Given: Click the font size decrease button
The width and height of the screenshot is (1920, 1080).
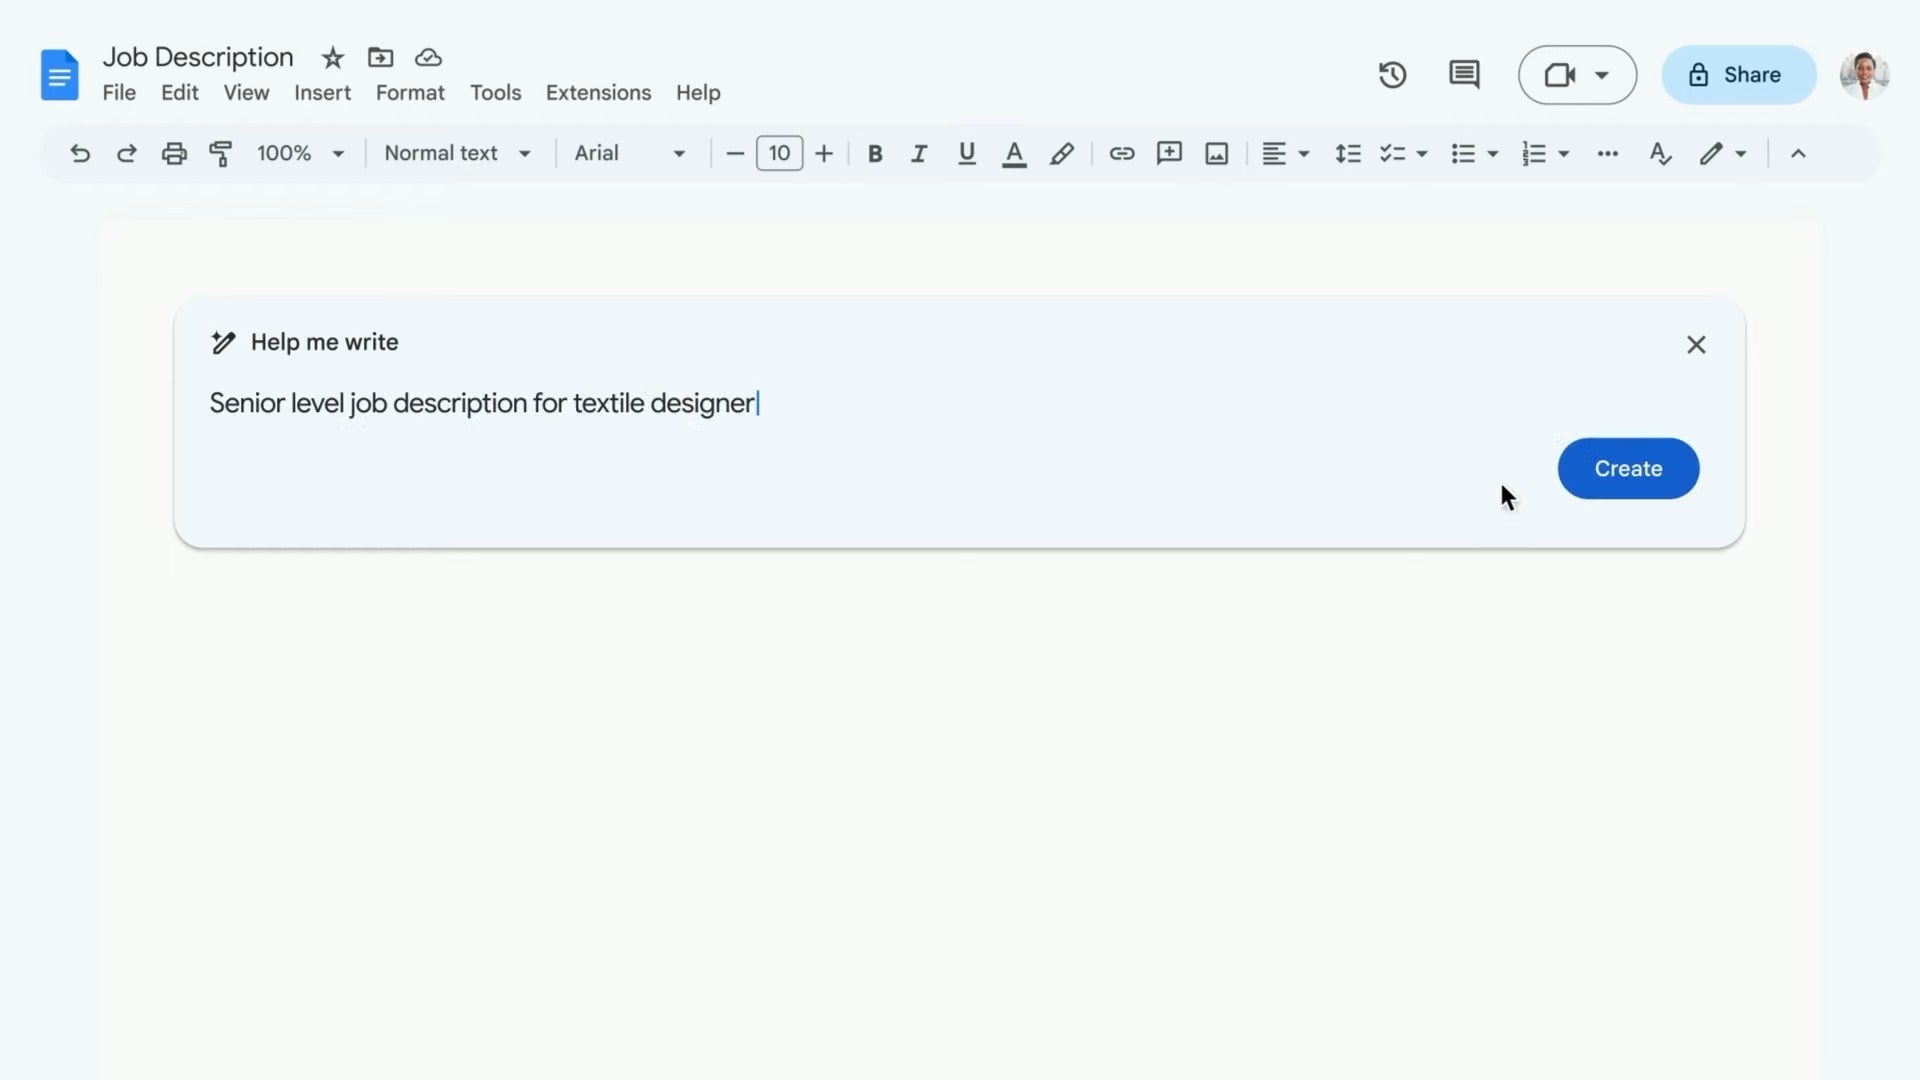Looking at the screenshot, I should click(x=735, y=152).
